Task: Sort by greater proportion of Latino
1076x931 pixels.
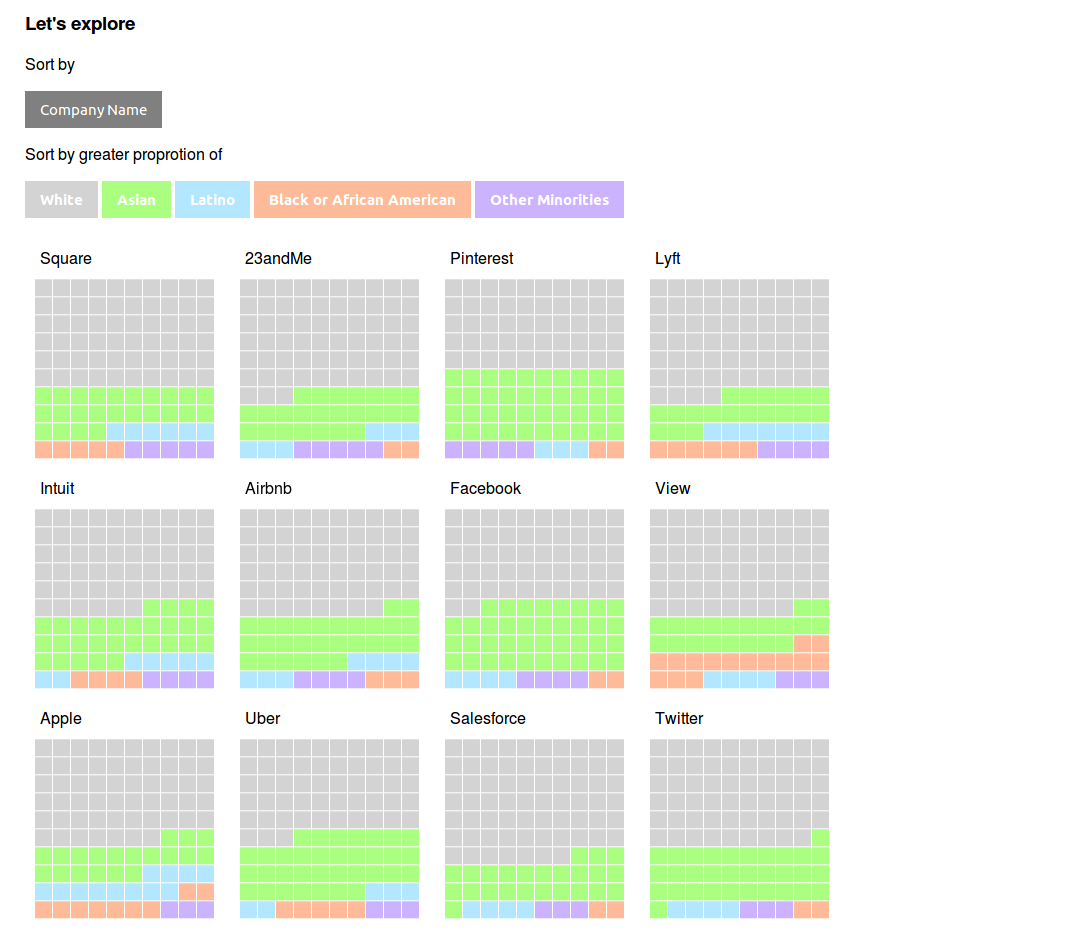Action: (x=212, y=200)
